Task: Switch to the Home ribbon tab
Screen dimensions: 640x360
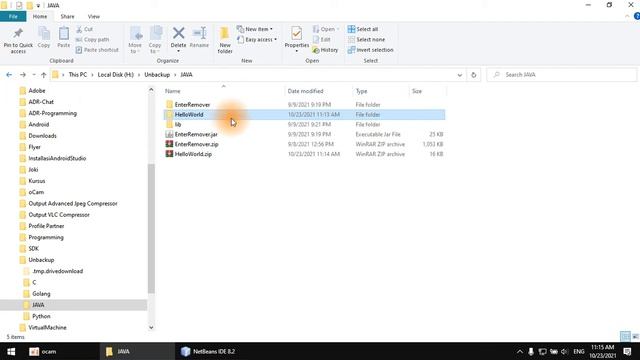Action: coord(40,16)
